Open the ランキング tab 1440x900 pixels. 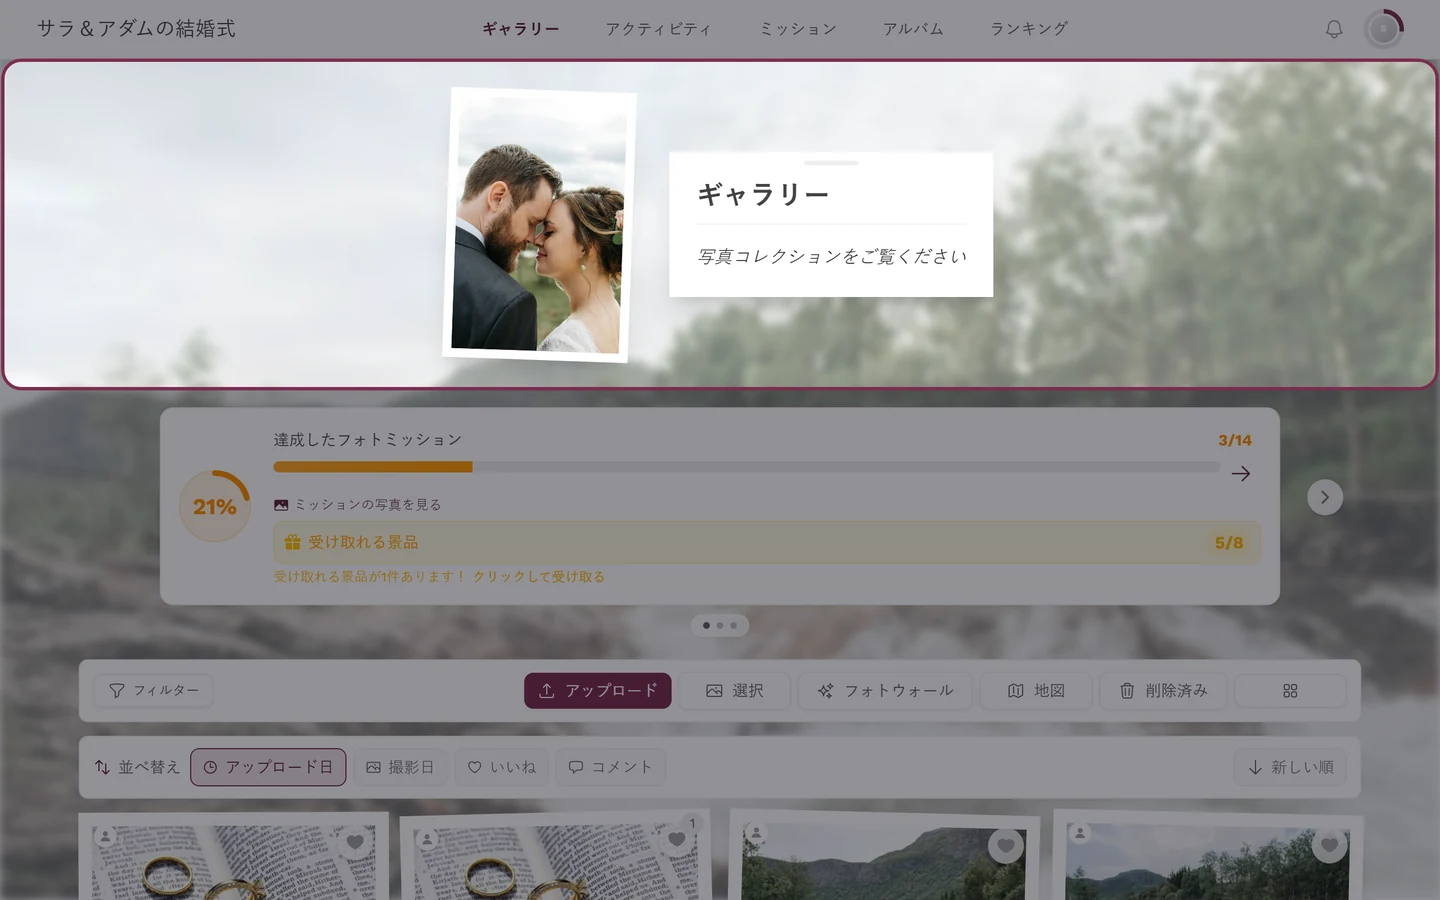(x=1029, y=29)
